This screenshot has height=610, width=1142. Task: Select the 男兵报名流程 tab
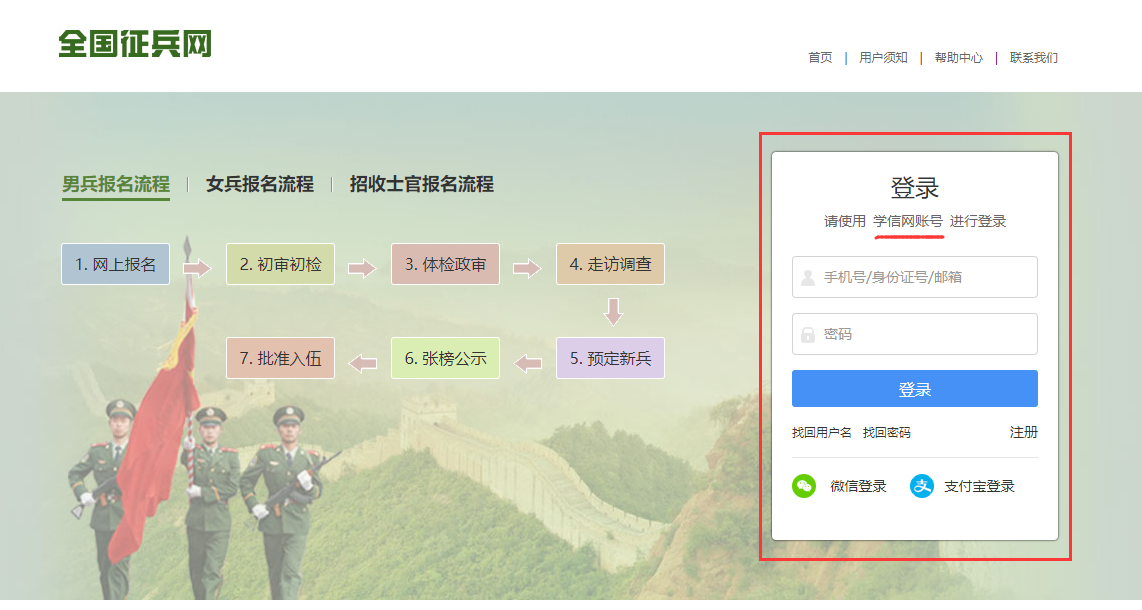click(116, 184)
